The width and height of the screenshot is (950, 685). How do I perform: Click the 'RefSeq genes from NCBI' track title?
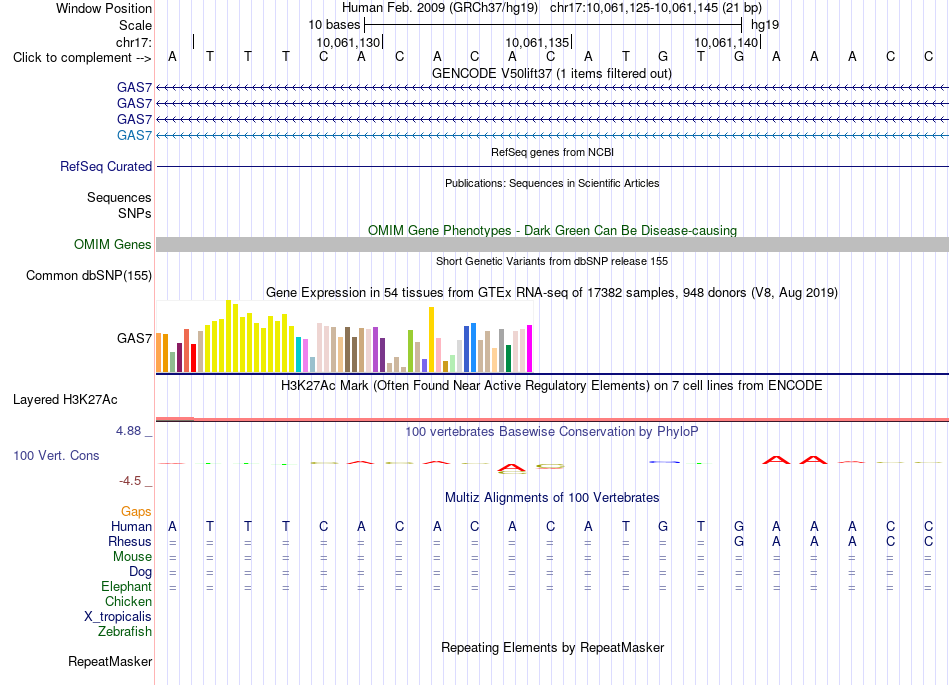(552, 152)
